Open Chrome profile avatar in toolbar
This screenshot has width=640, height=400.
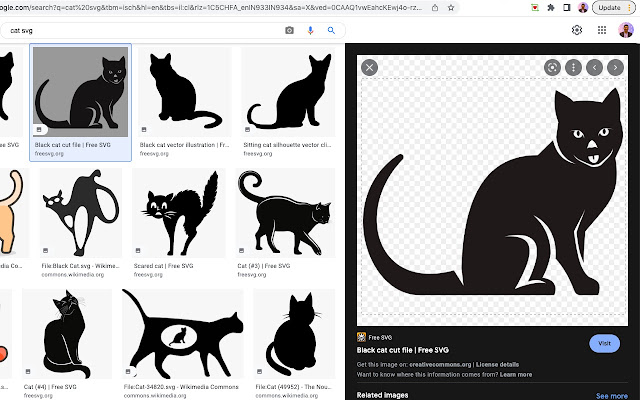pos(583,8)
